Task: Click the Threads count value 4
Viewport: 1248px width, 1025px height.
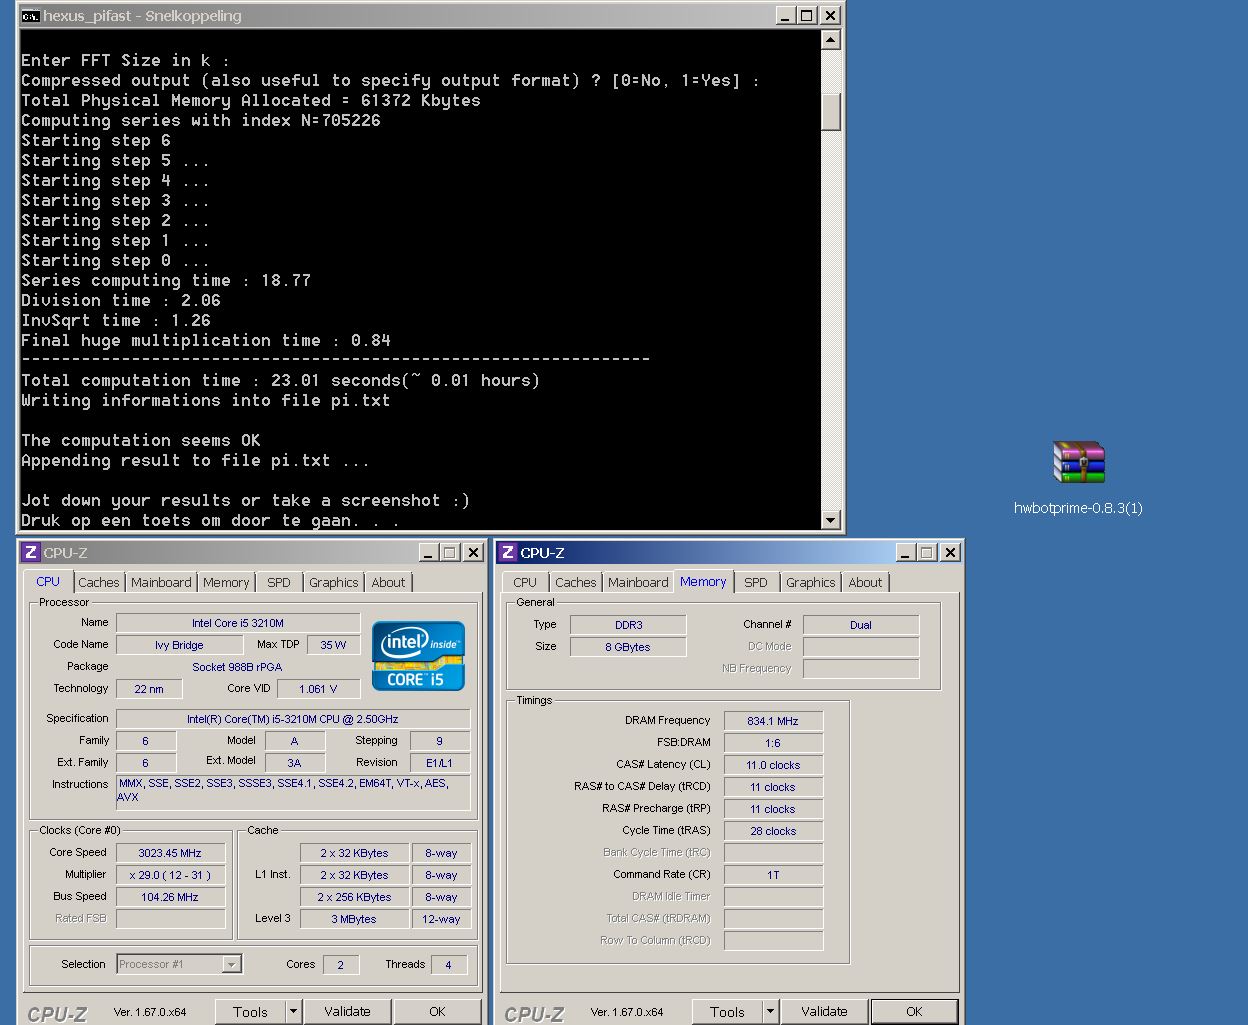Action: (x=448, y=965)
